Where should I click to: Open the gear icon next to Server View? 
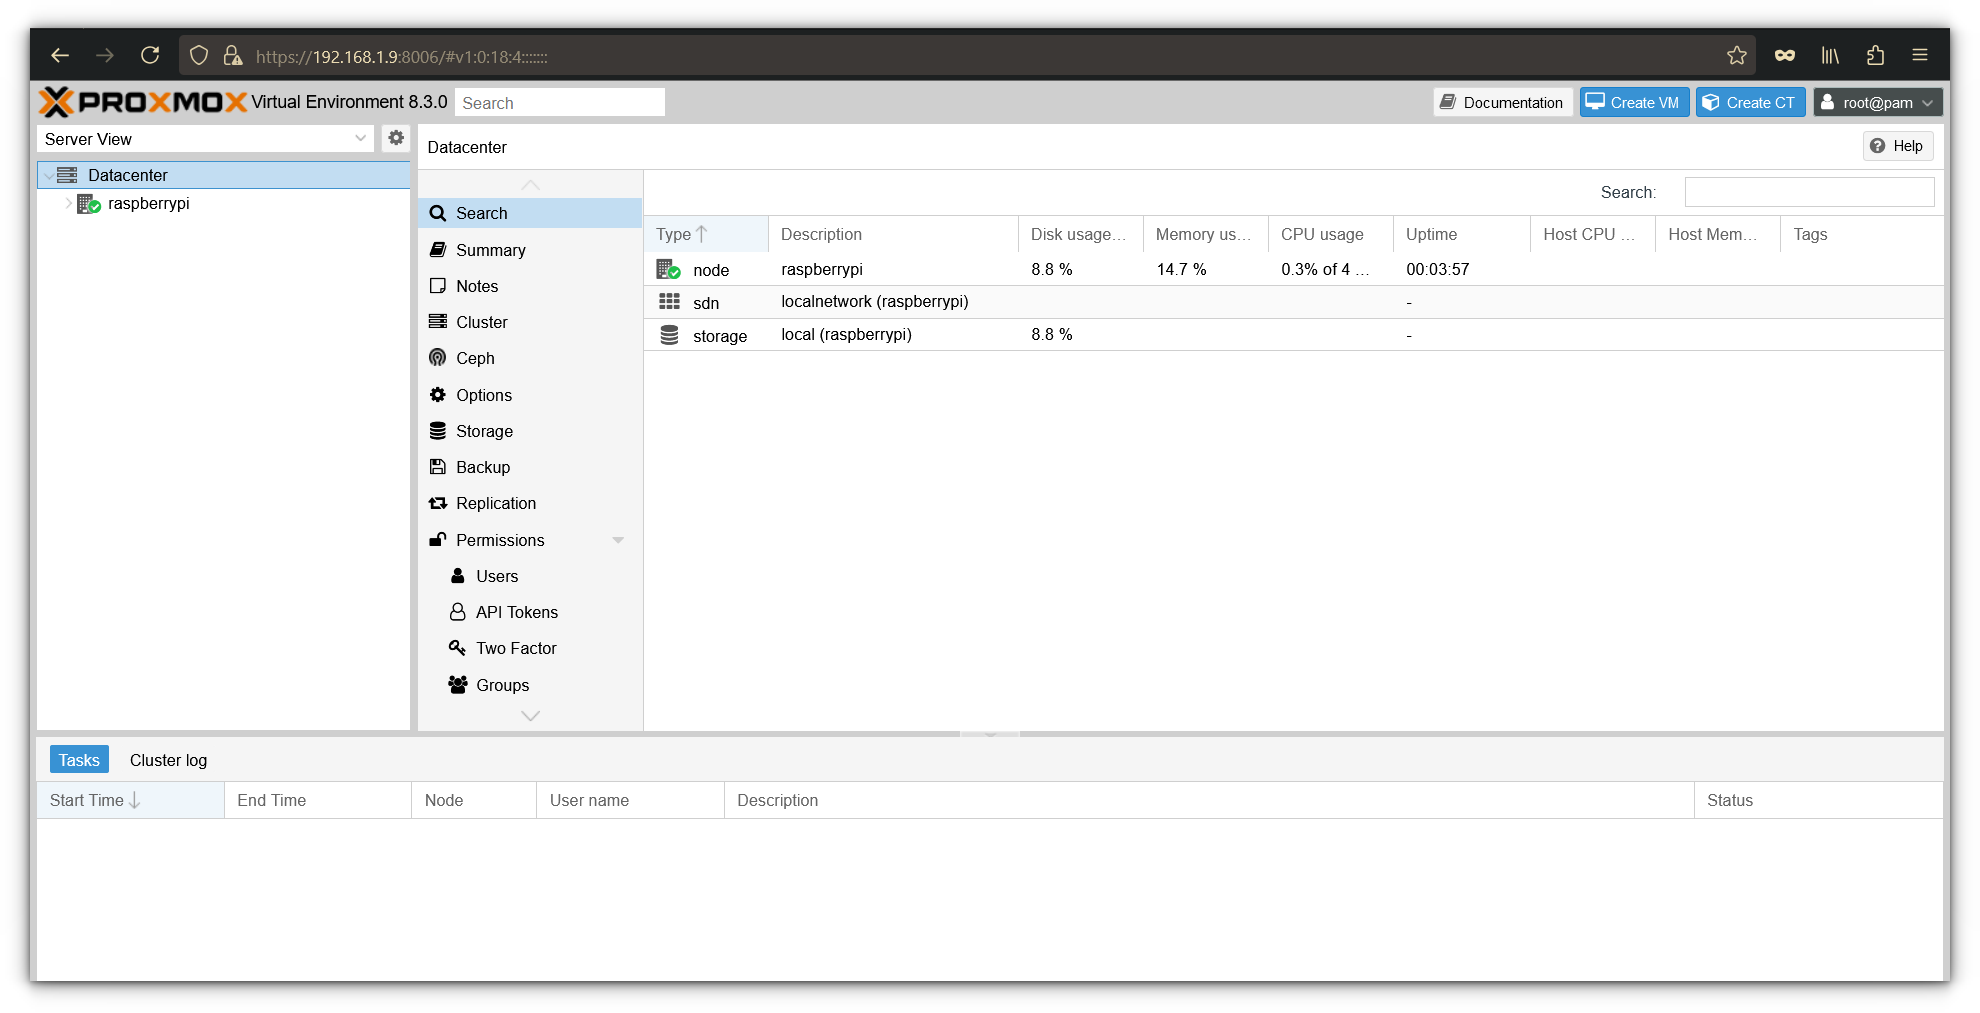point(396,138)
